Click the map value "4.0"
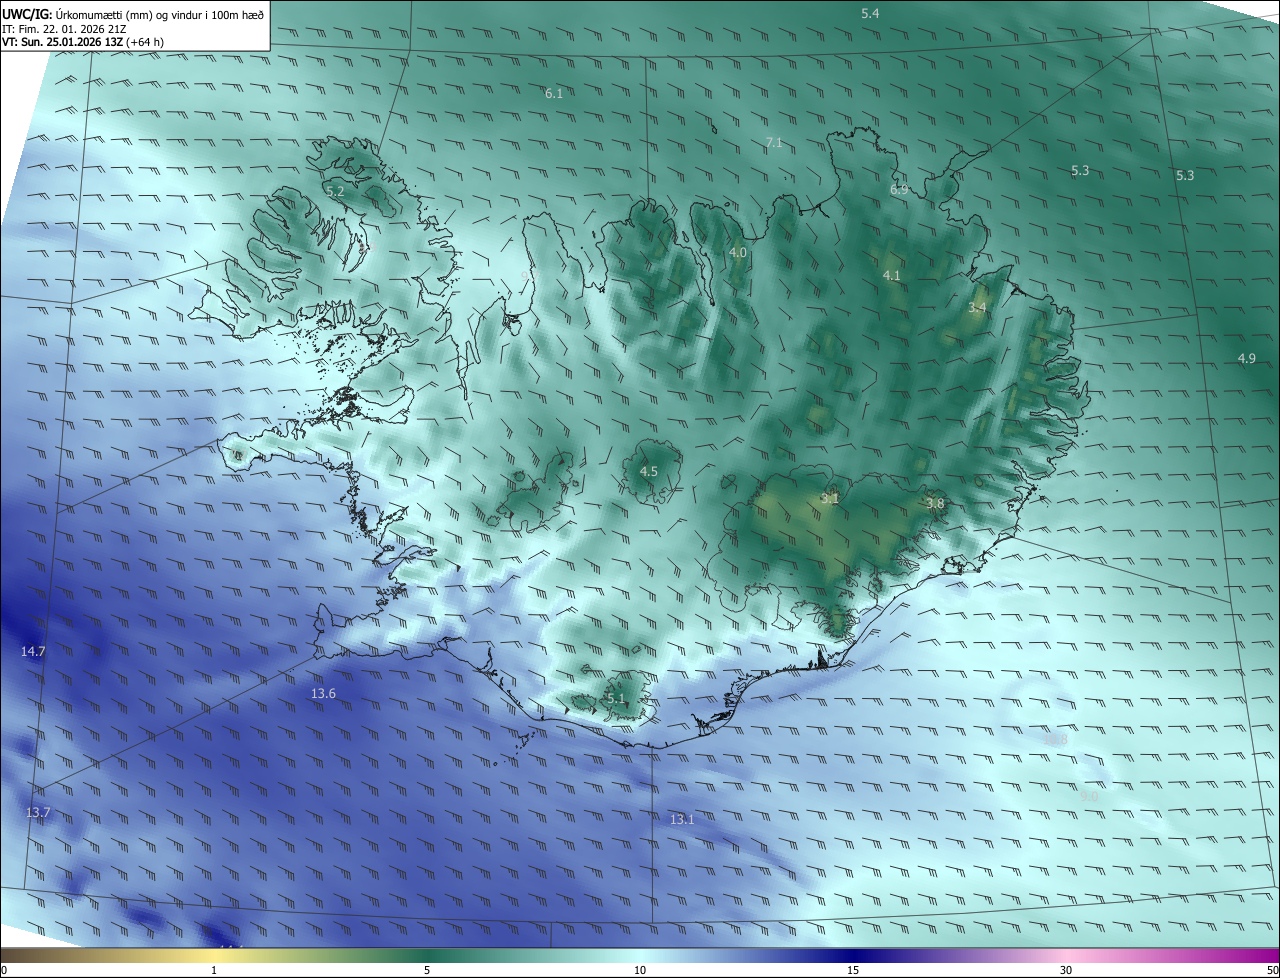Viewport: 1280px width, 978px height. point(738,253)
